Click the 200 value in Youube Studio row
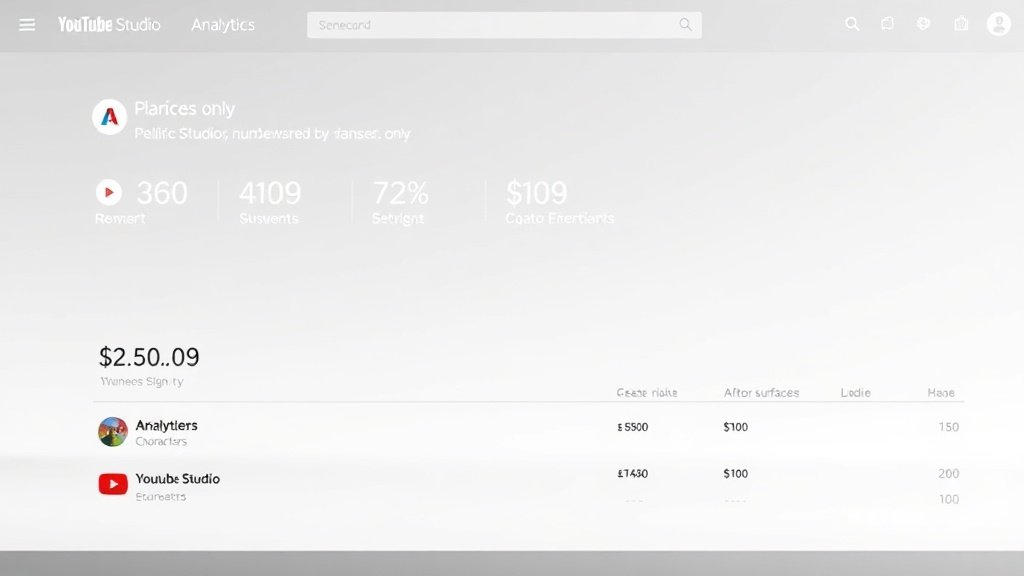The width and height of the screenshot is (1024, 576). click(x=949, y=473)
